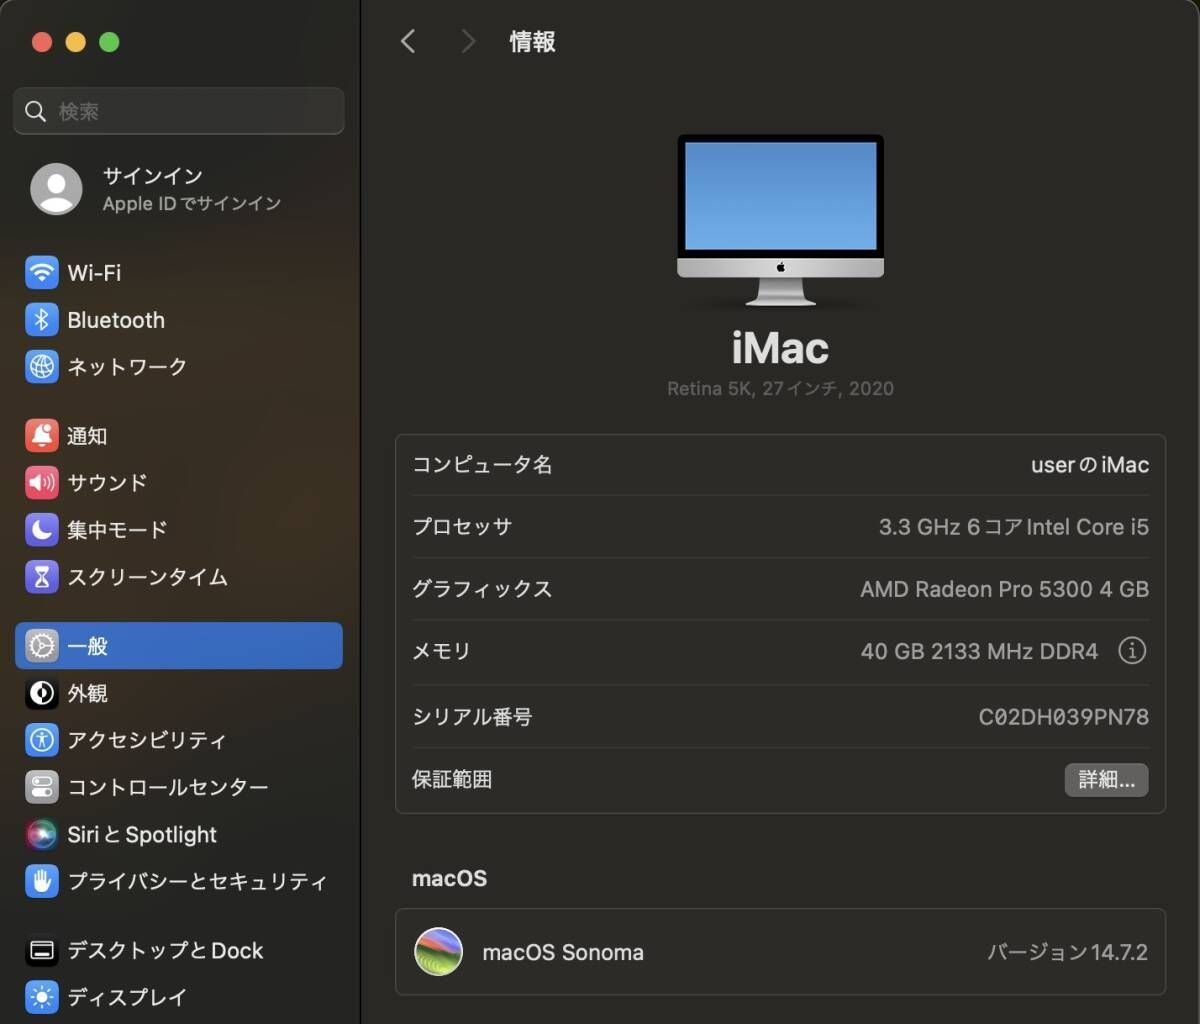Click processor value 3.3 GHz 6コア Intel Core i5
The height and width of the screenshot is (1024, 1200).
pos(1014,527)
